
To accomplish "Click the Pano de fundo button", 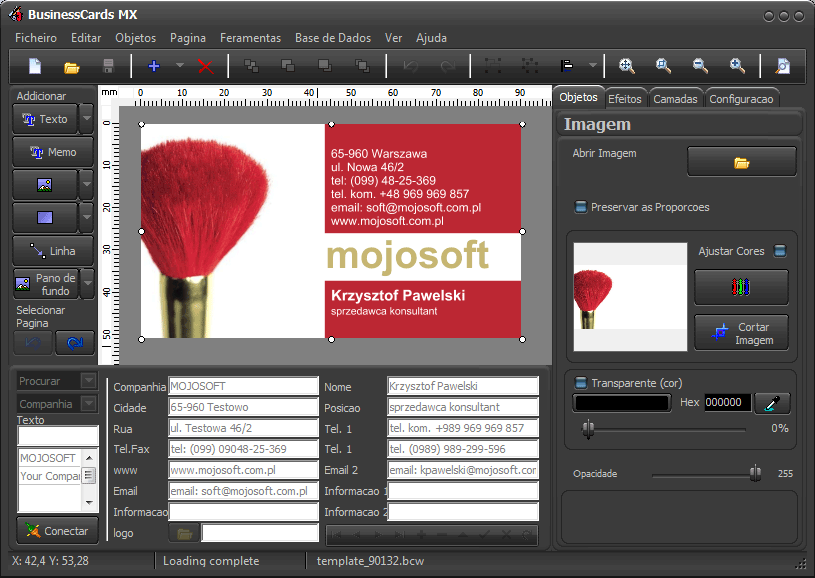I will 46,284.
